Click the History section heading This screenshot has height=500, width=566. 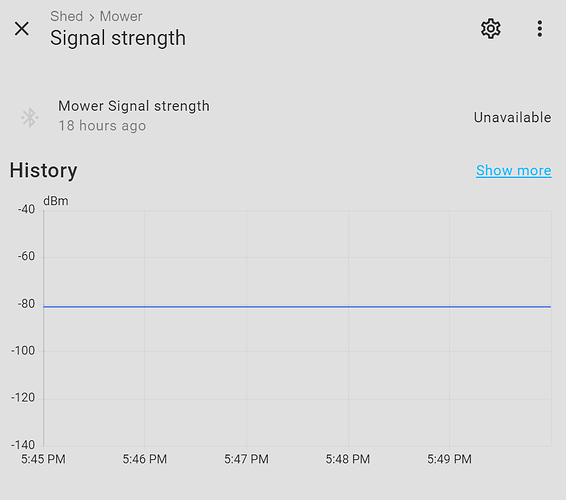(43, 170)
